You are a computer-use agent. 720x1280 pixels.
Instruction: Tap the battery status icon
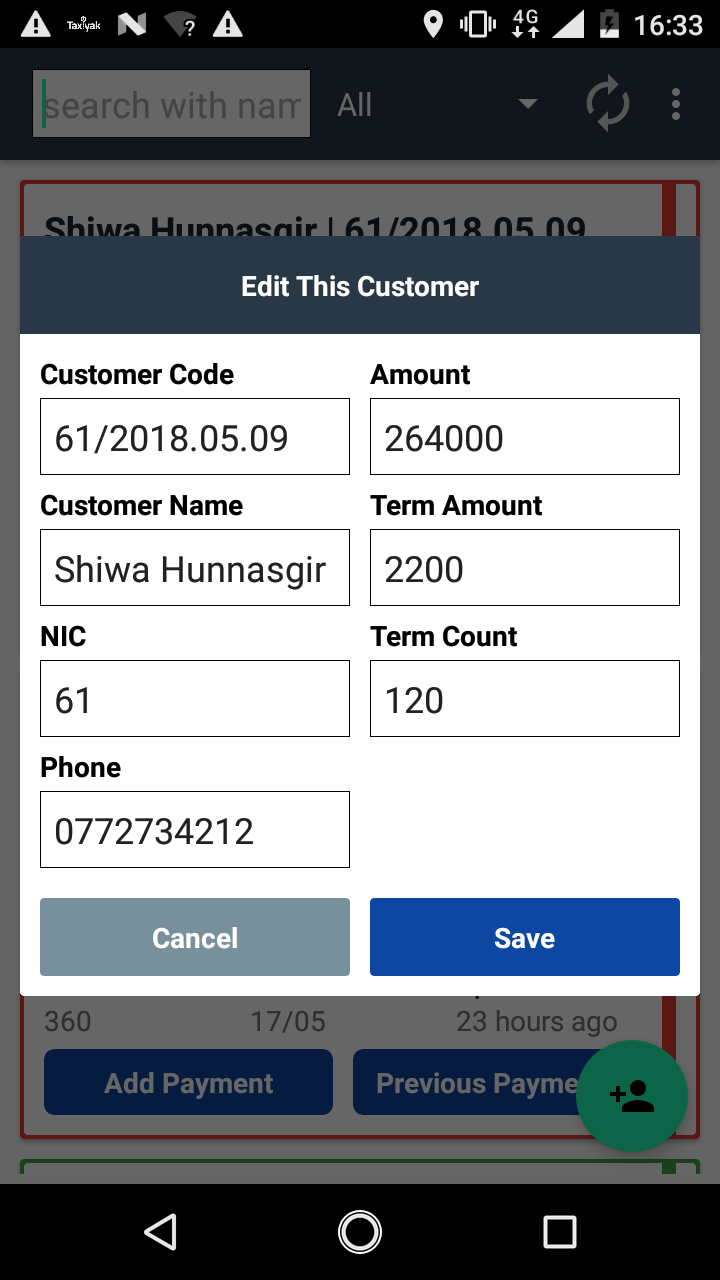[609, 24]
